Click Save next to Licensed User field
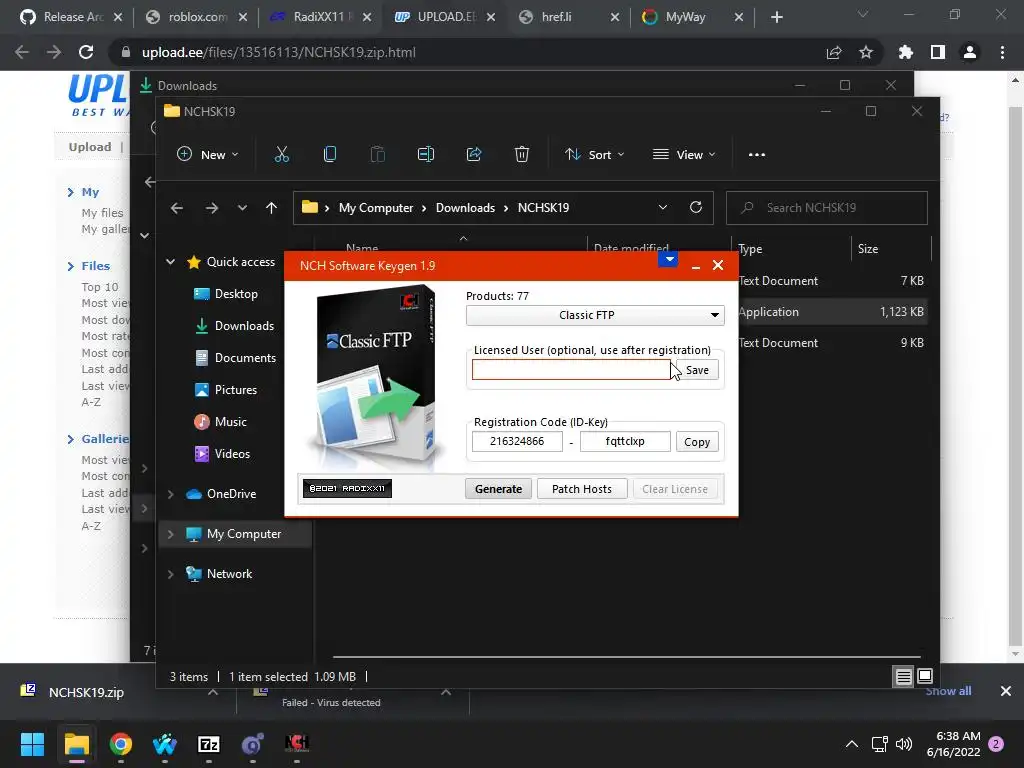 pos(697,370)
